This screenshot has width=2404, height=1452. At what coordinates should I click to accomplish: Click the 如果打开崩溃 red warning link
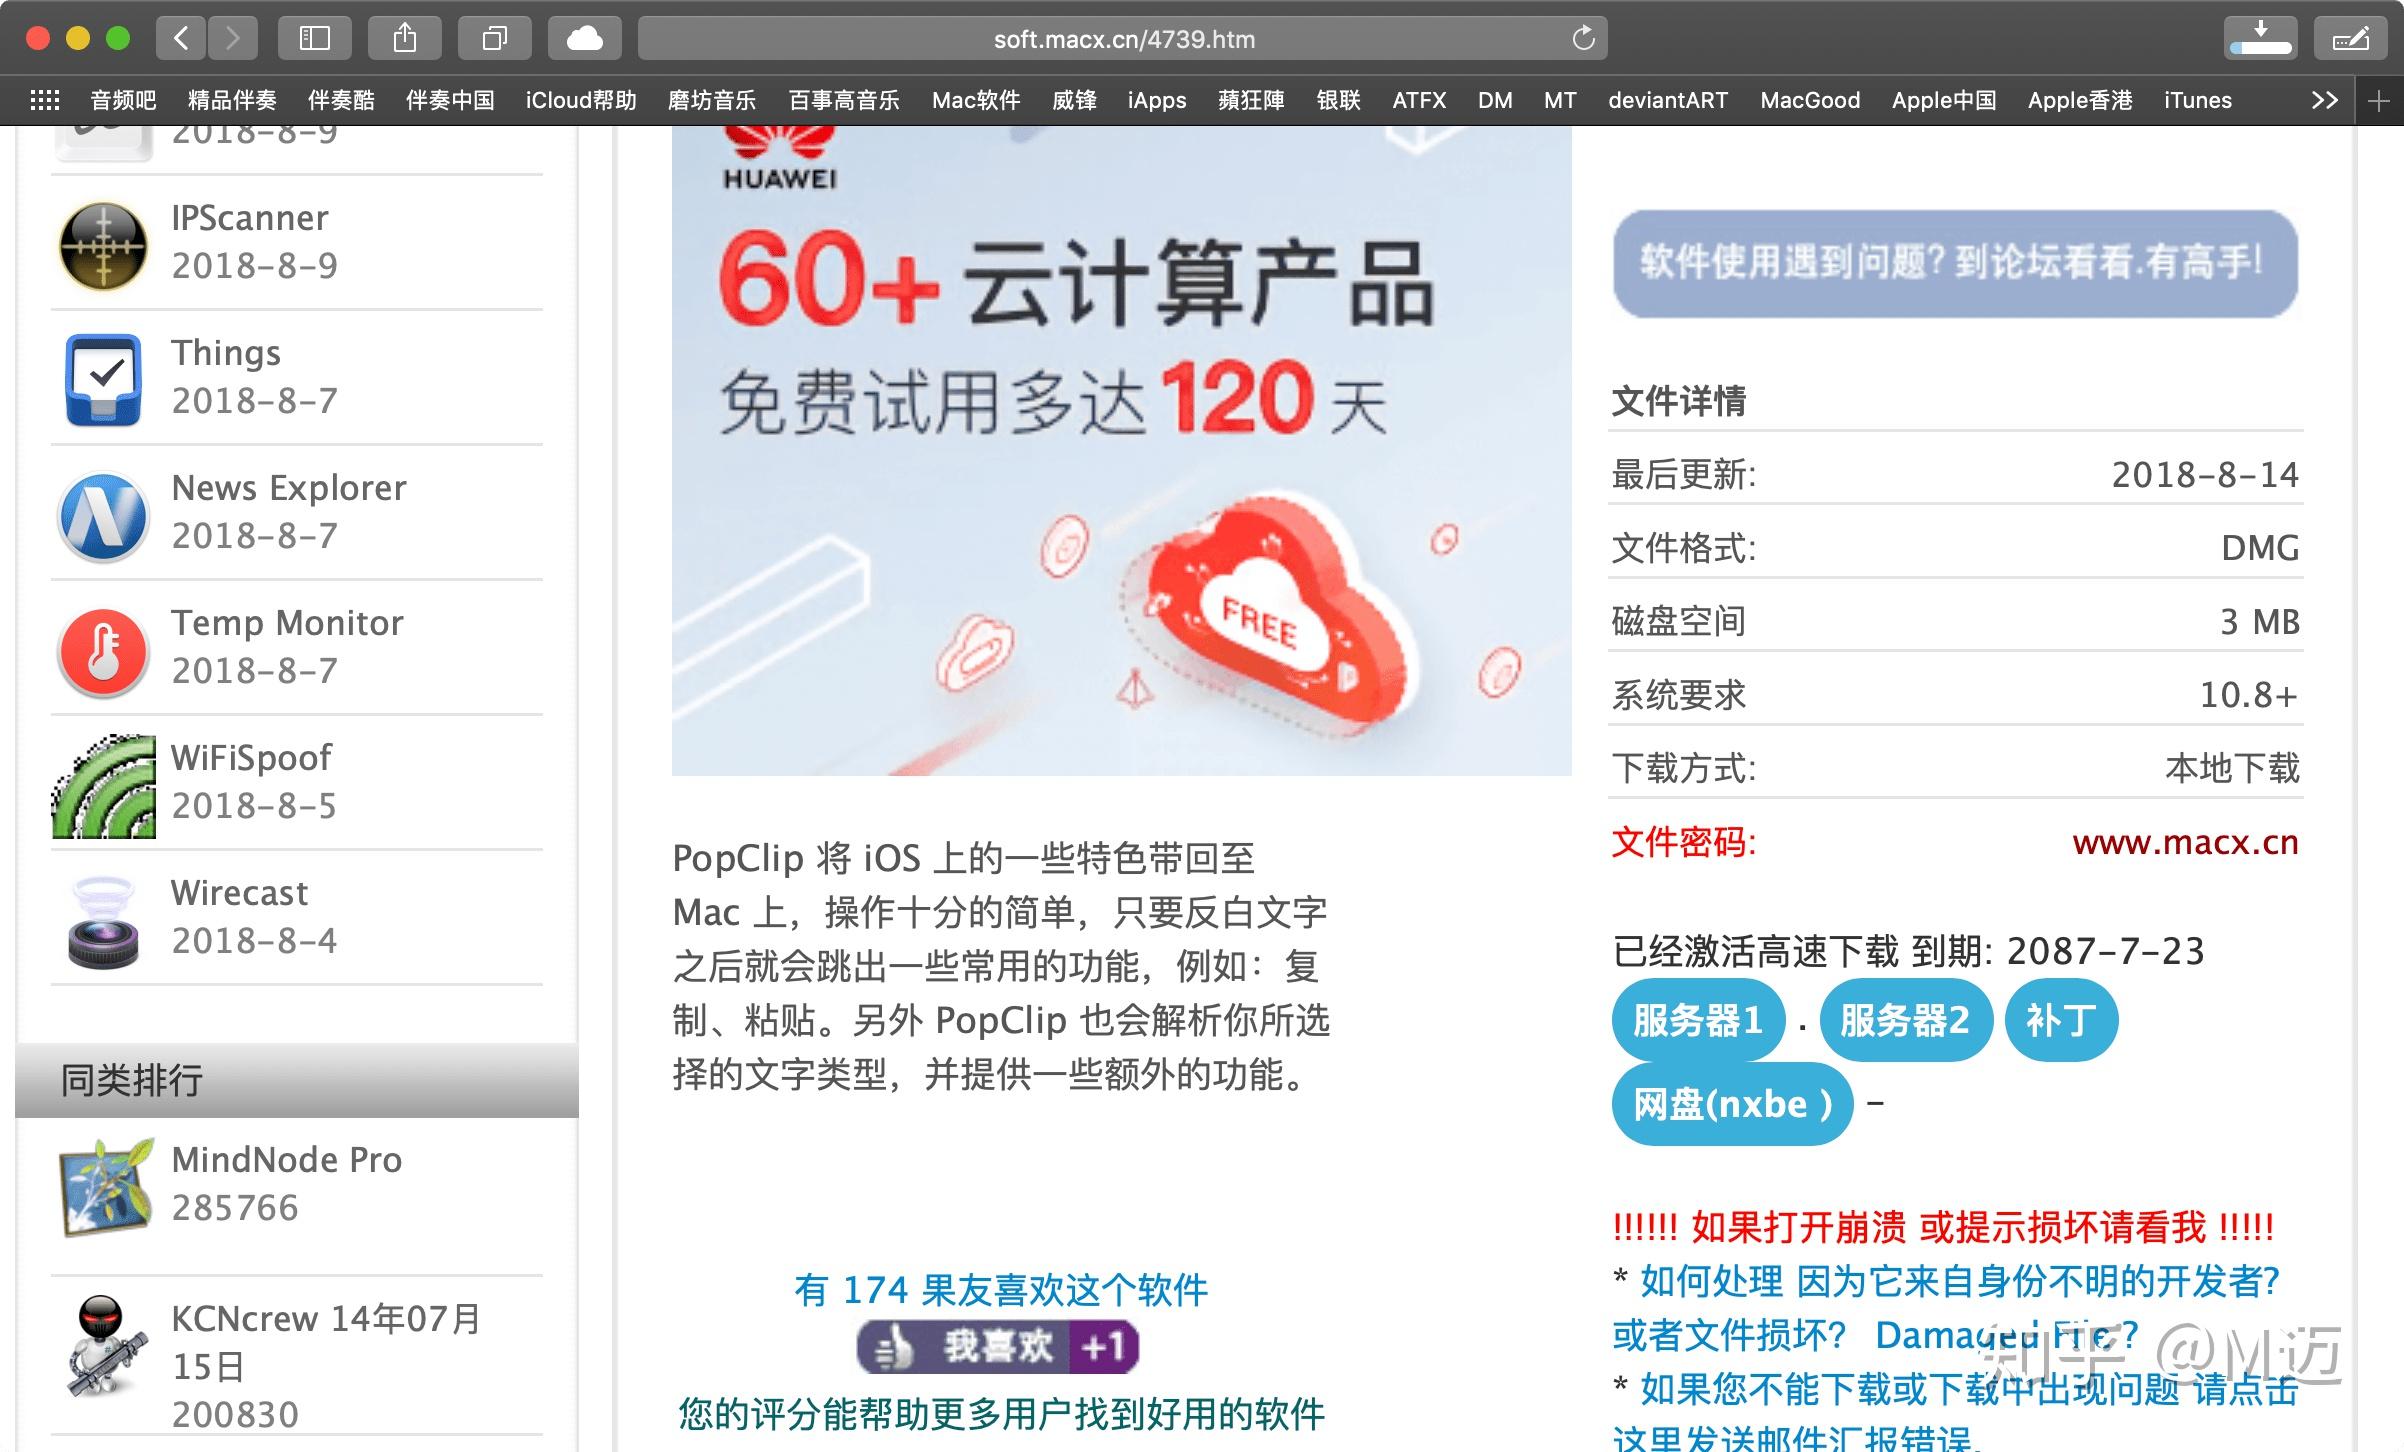click(1943, 1227)
